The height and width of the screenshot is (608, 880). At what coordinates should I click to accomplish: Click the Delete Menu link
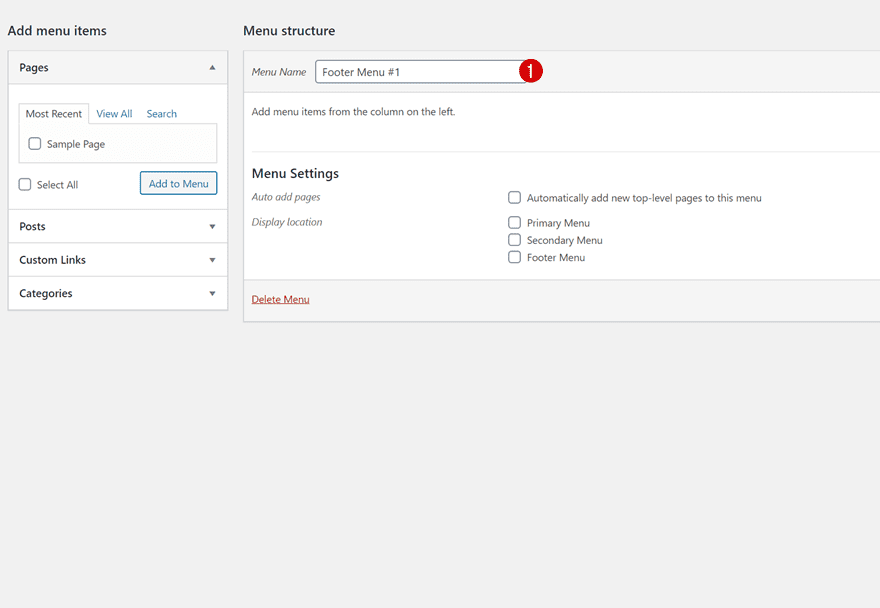pos(280,299)
